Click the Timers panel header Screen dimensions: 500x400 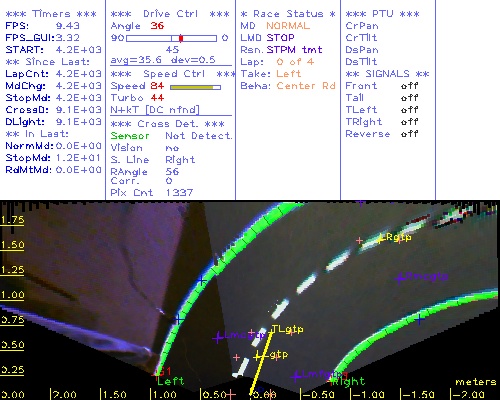click(x=51, y=14)
